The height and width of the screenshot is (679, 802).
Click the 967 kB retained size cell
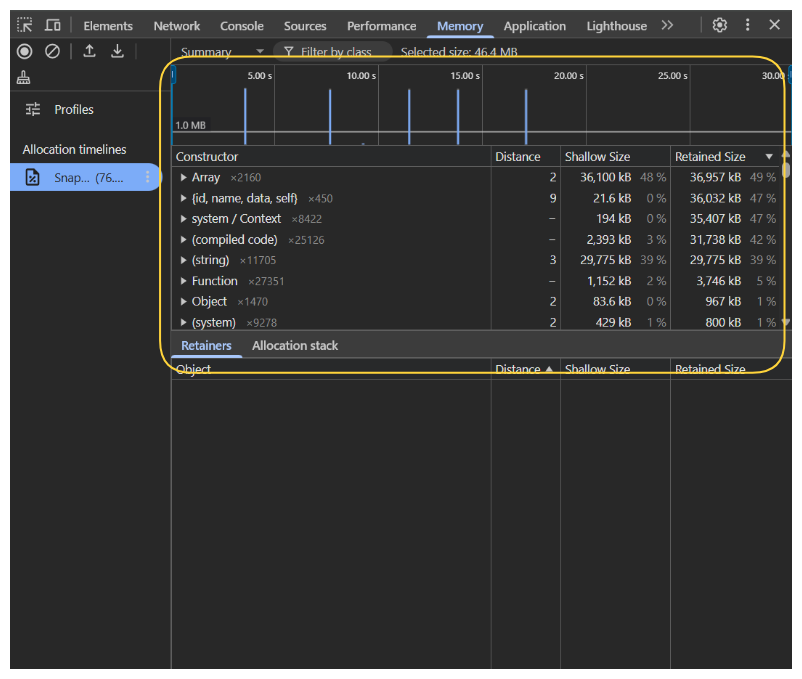[723, 302]
